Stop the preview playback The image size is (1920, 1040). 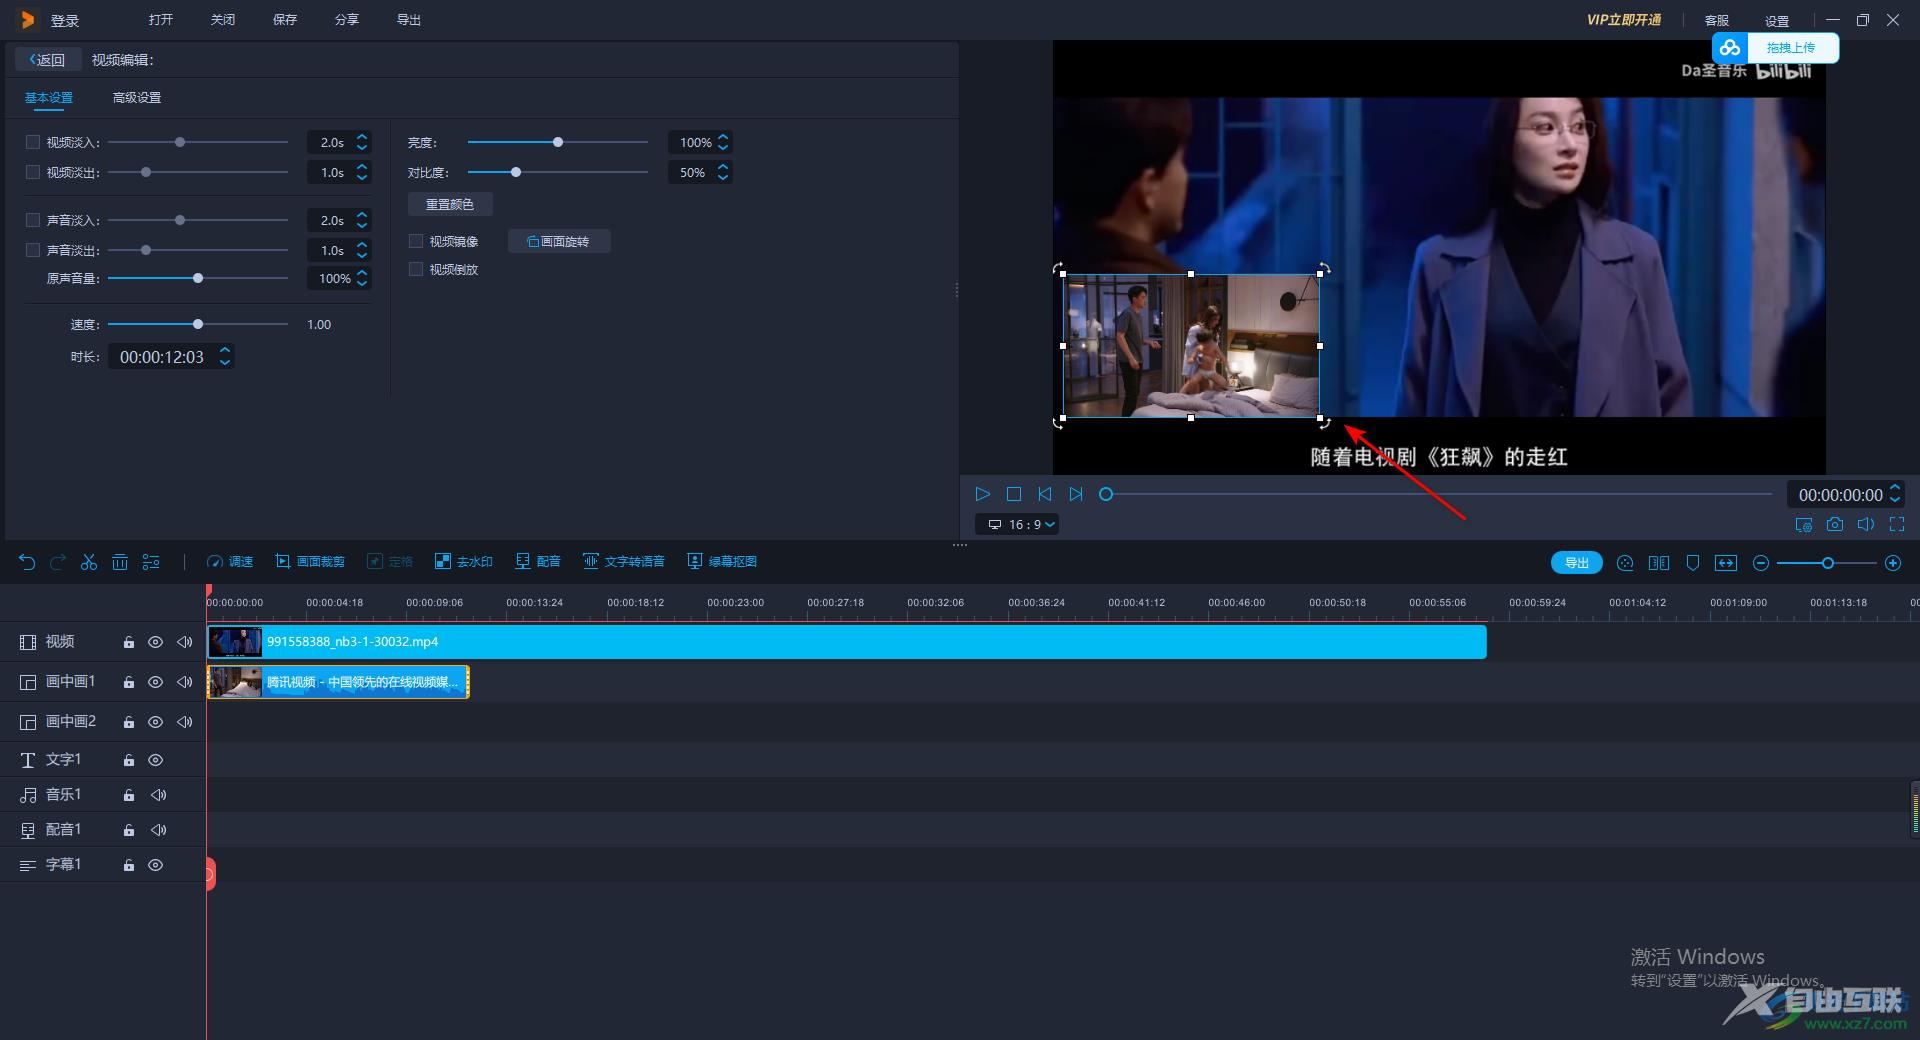point(1014,494)
